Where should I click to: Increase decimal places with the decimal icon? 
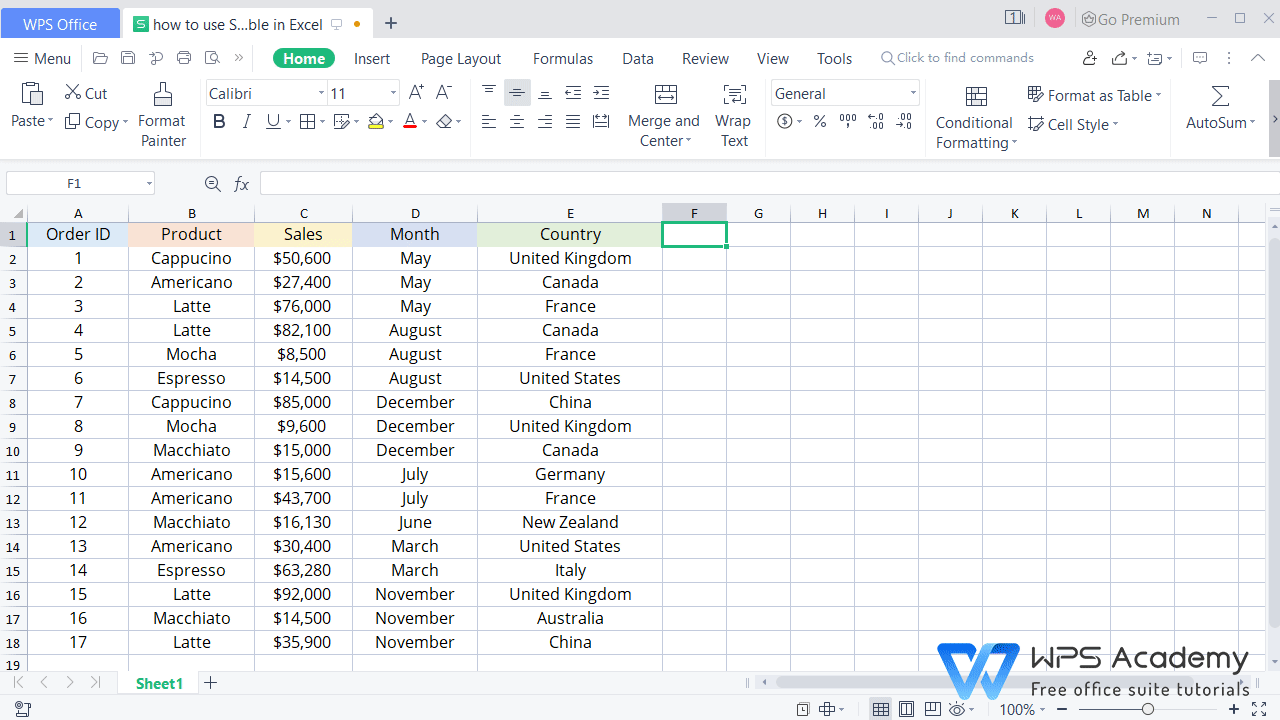(876, 121)
